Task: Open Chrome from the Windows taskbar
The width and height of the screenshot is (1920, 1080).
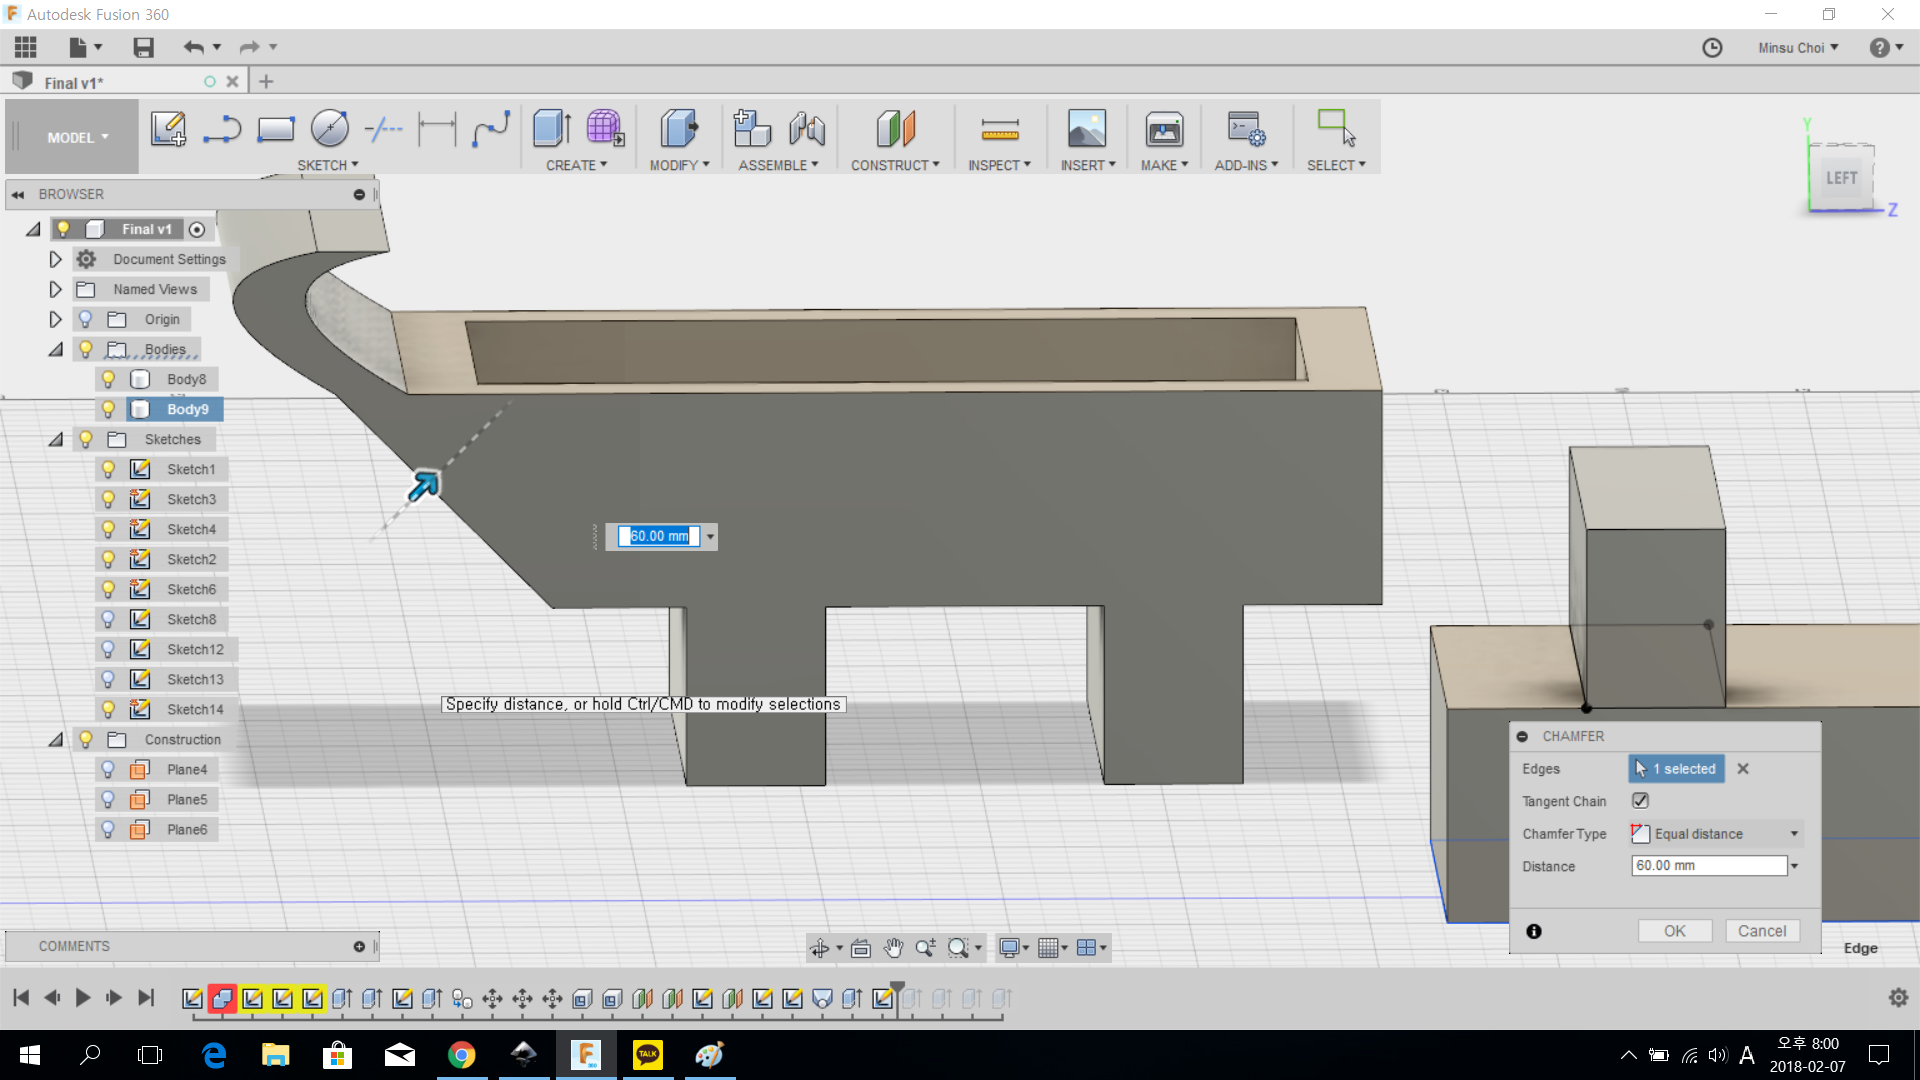Action: coord(461,1054)
